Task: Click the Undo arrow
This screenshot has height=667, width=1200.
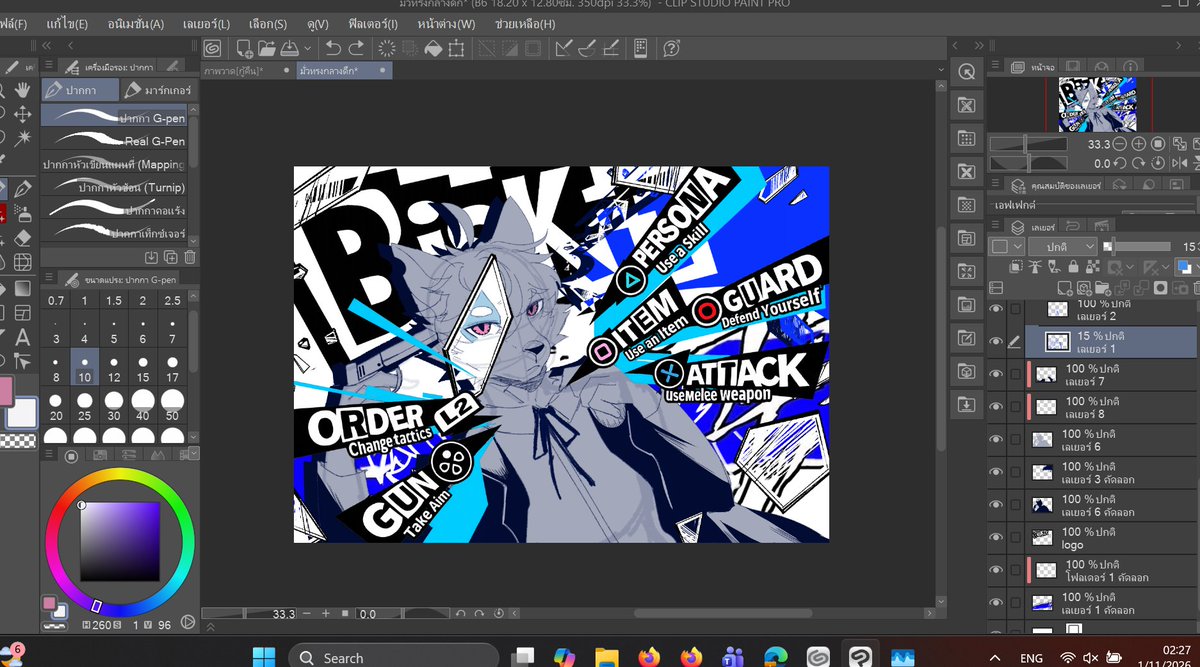Action: click(333, 48)
